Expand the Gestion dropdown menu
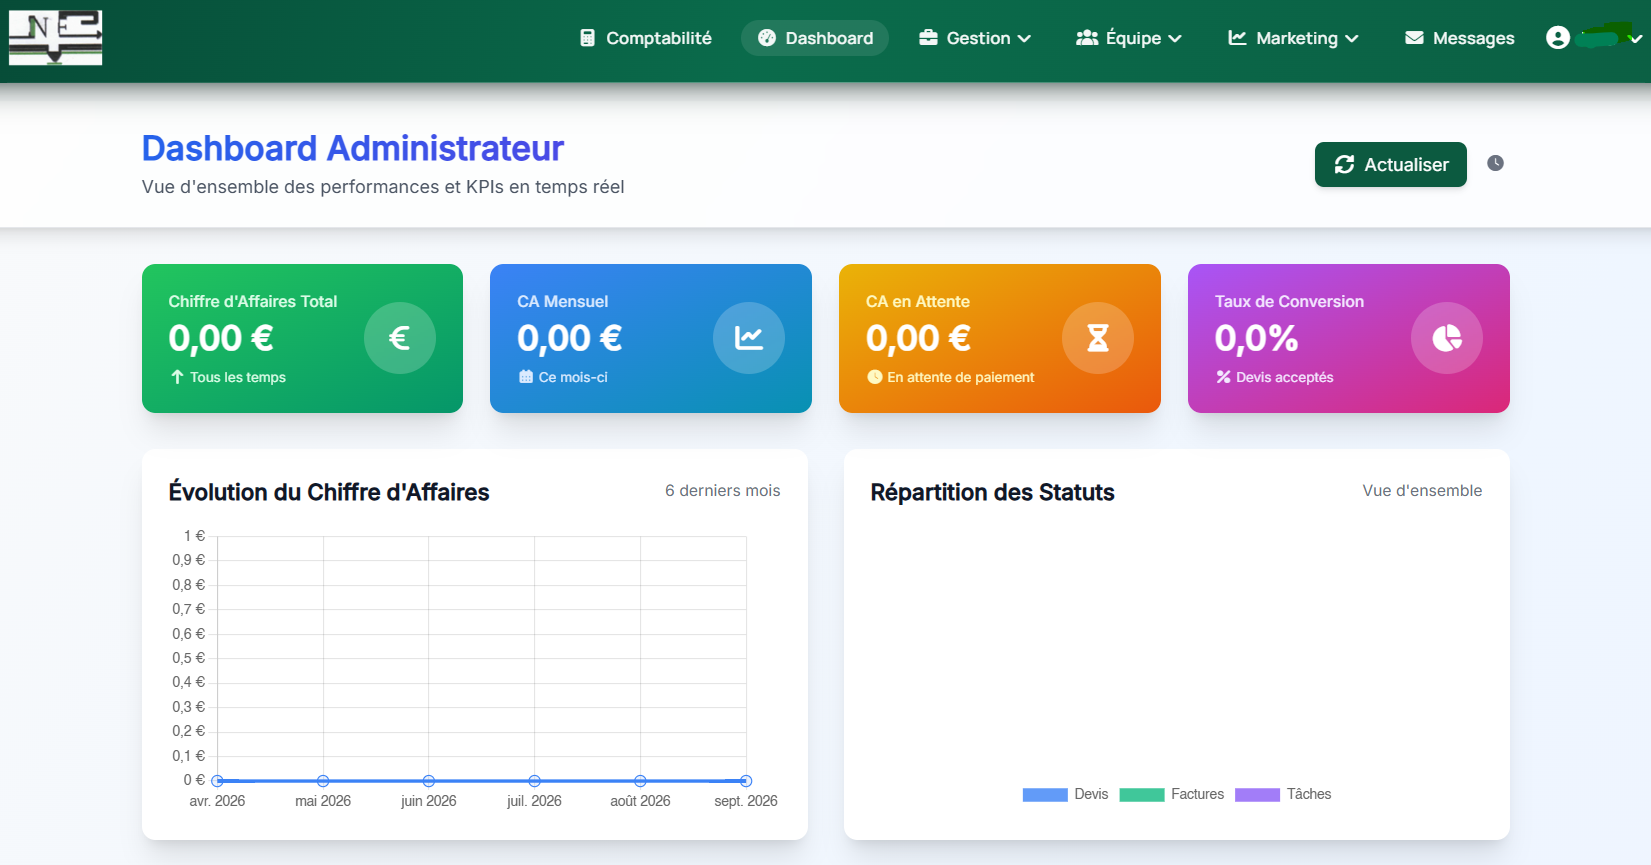This screenshot has width=1651, height=865. 975,38
